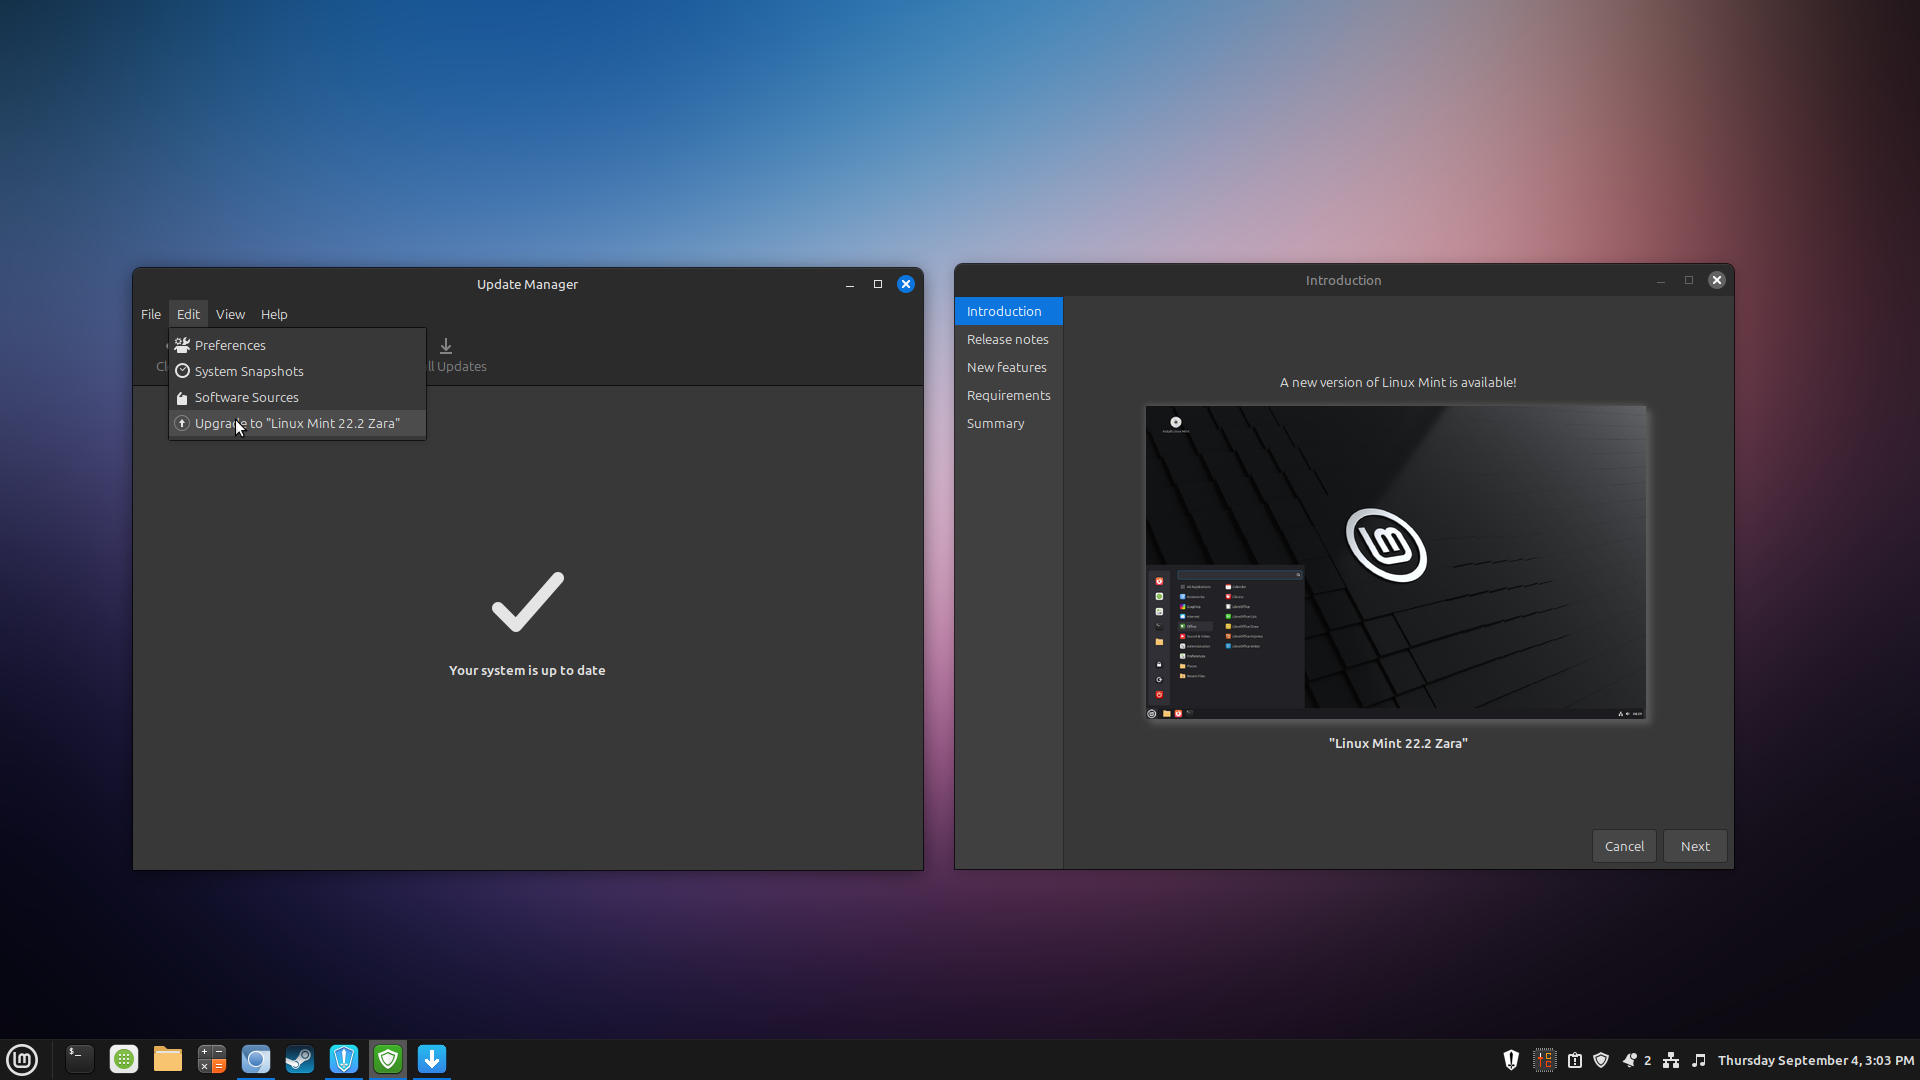The height and width of the screenshot is (1080, 1920).
Task: Click 'A new version of Linux Mint is available!' text
Action: [x=1398, y=382]
